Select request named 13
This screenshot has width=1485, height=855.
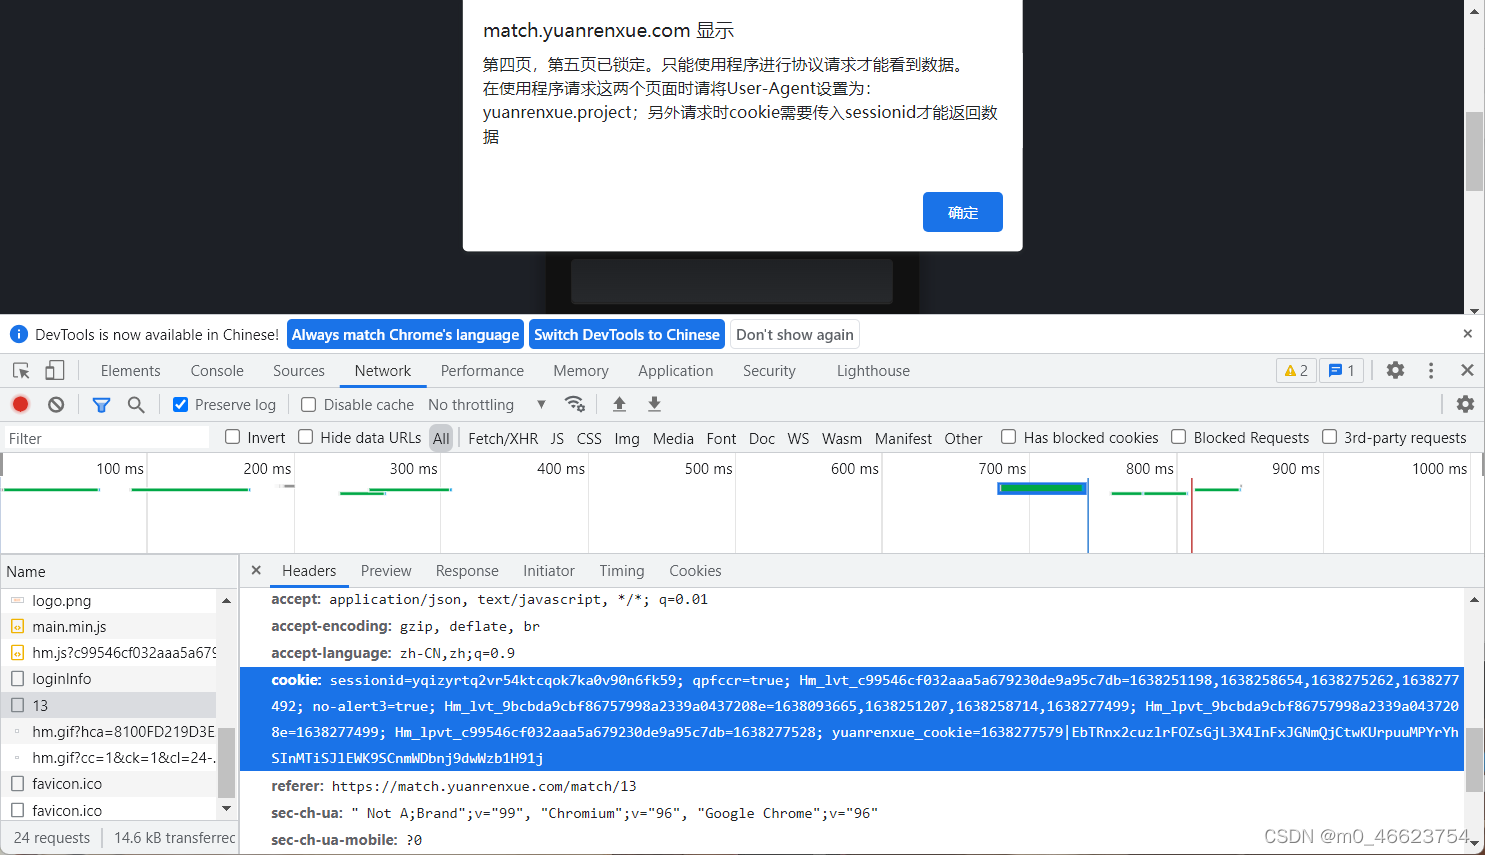point(108,705)
